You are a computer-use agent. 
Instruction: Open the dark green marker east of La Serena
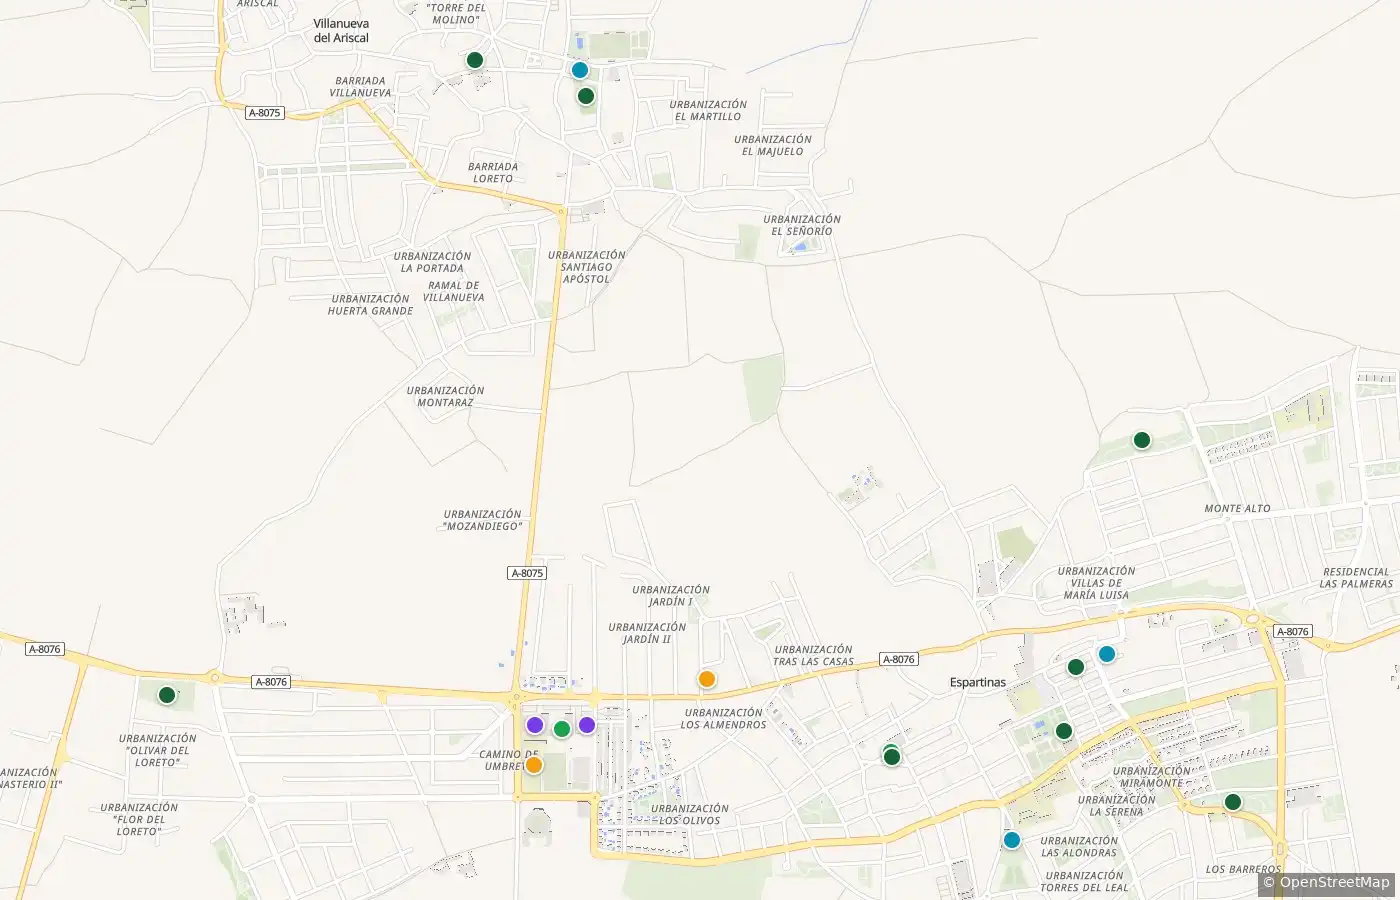point(1233,802)
